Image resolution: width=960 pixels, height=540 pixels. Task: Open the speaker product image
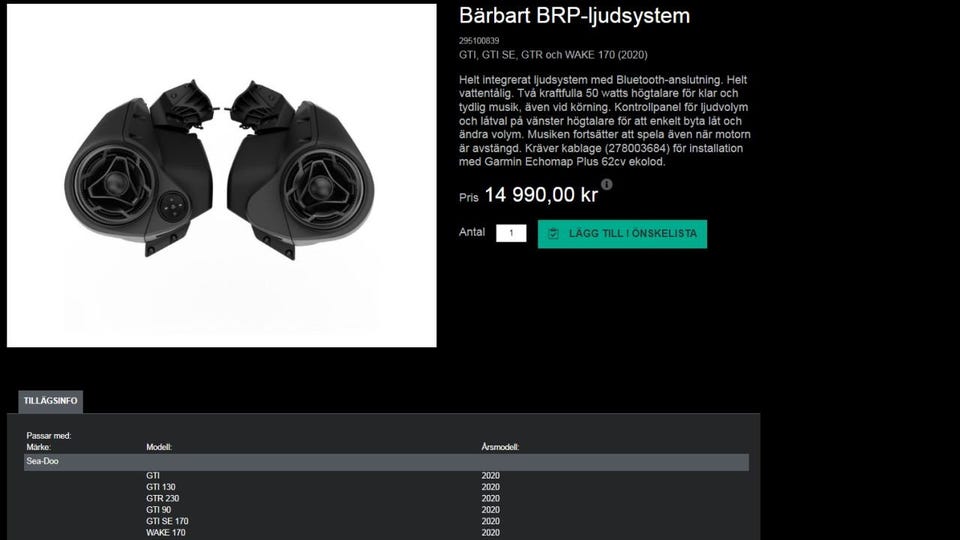tap(222, 176)
